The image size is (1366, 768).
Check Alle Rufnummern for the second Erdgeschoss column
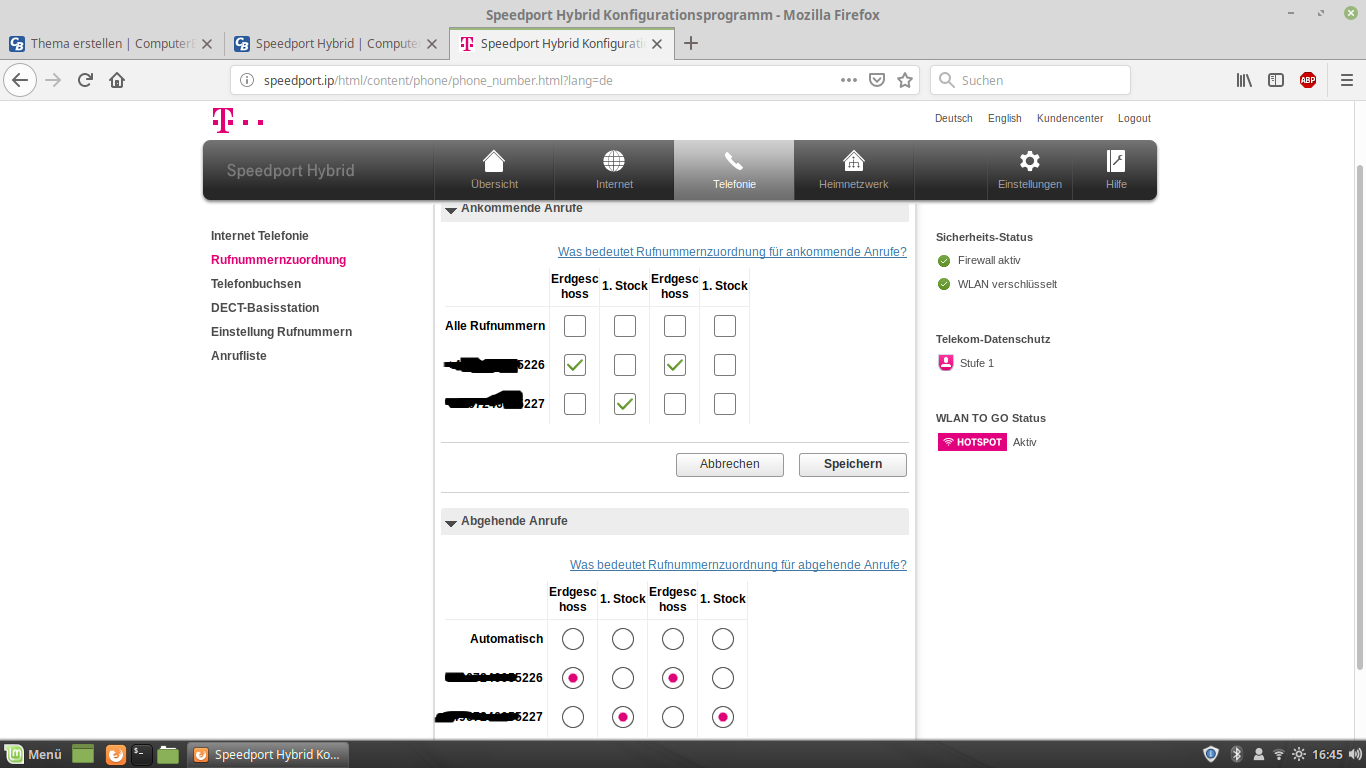(675, 326)
